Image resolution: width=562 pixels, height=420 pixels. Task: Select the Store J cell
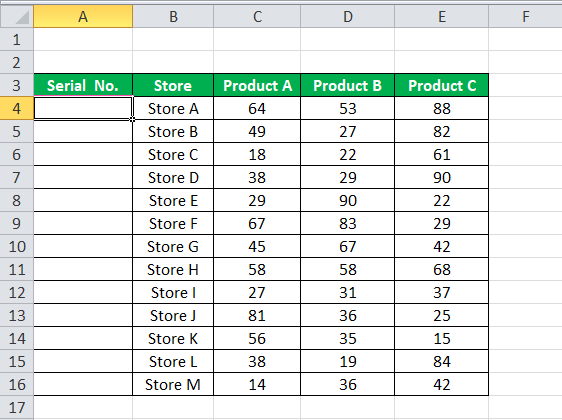coord(173,315)
